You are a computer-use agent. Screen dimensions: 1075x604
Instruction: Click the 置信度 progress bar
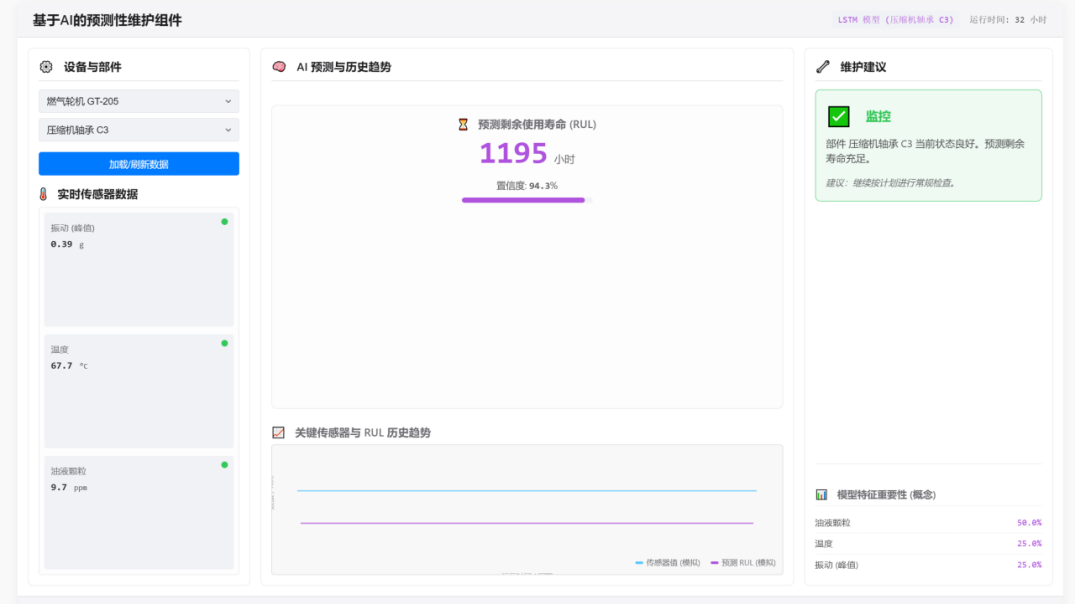click(x=527, y=200)
